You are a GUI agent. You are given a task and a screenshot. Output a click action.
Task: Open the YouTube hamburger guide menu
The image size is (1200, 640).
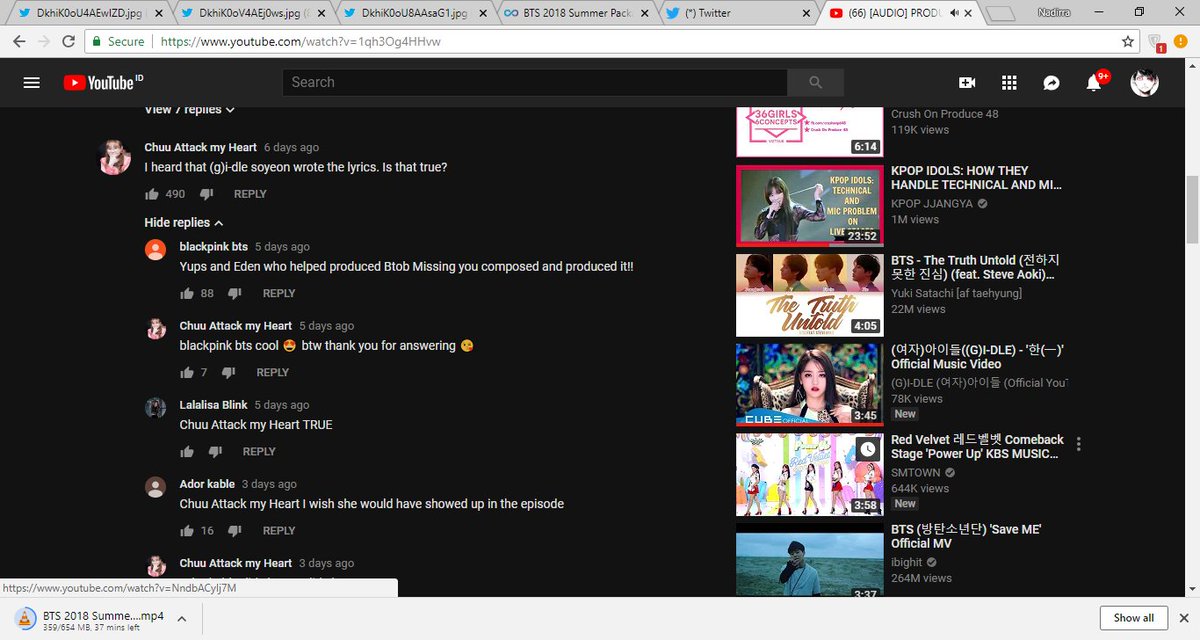pos(31,83)
